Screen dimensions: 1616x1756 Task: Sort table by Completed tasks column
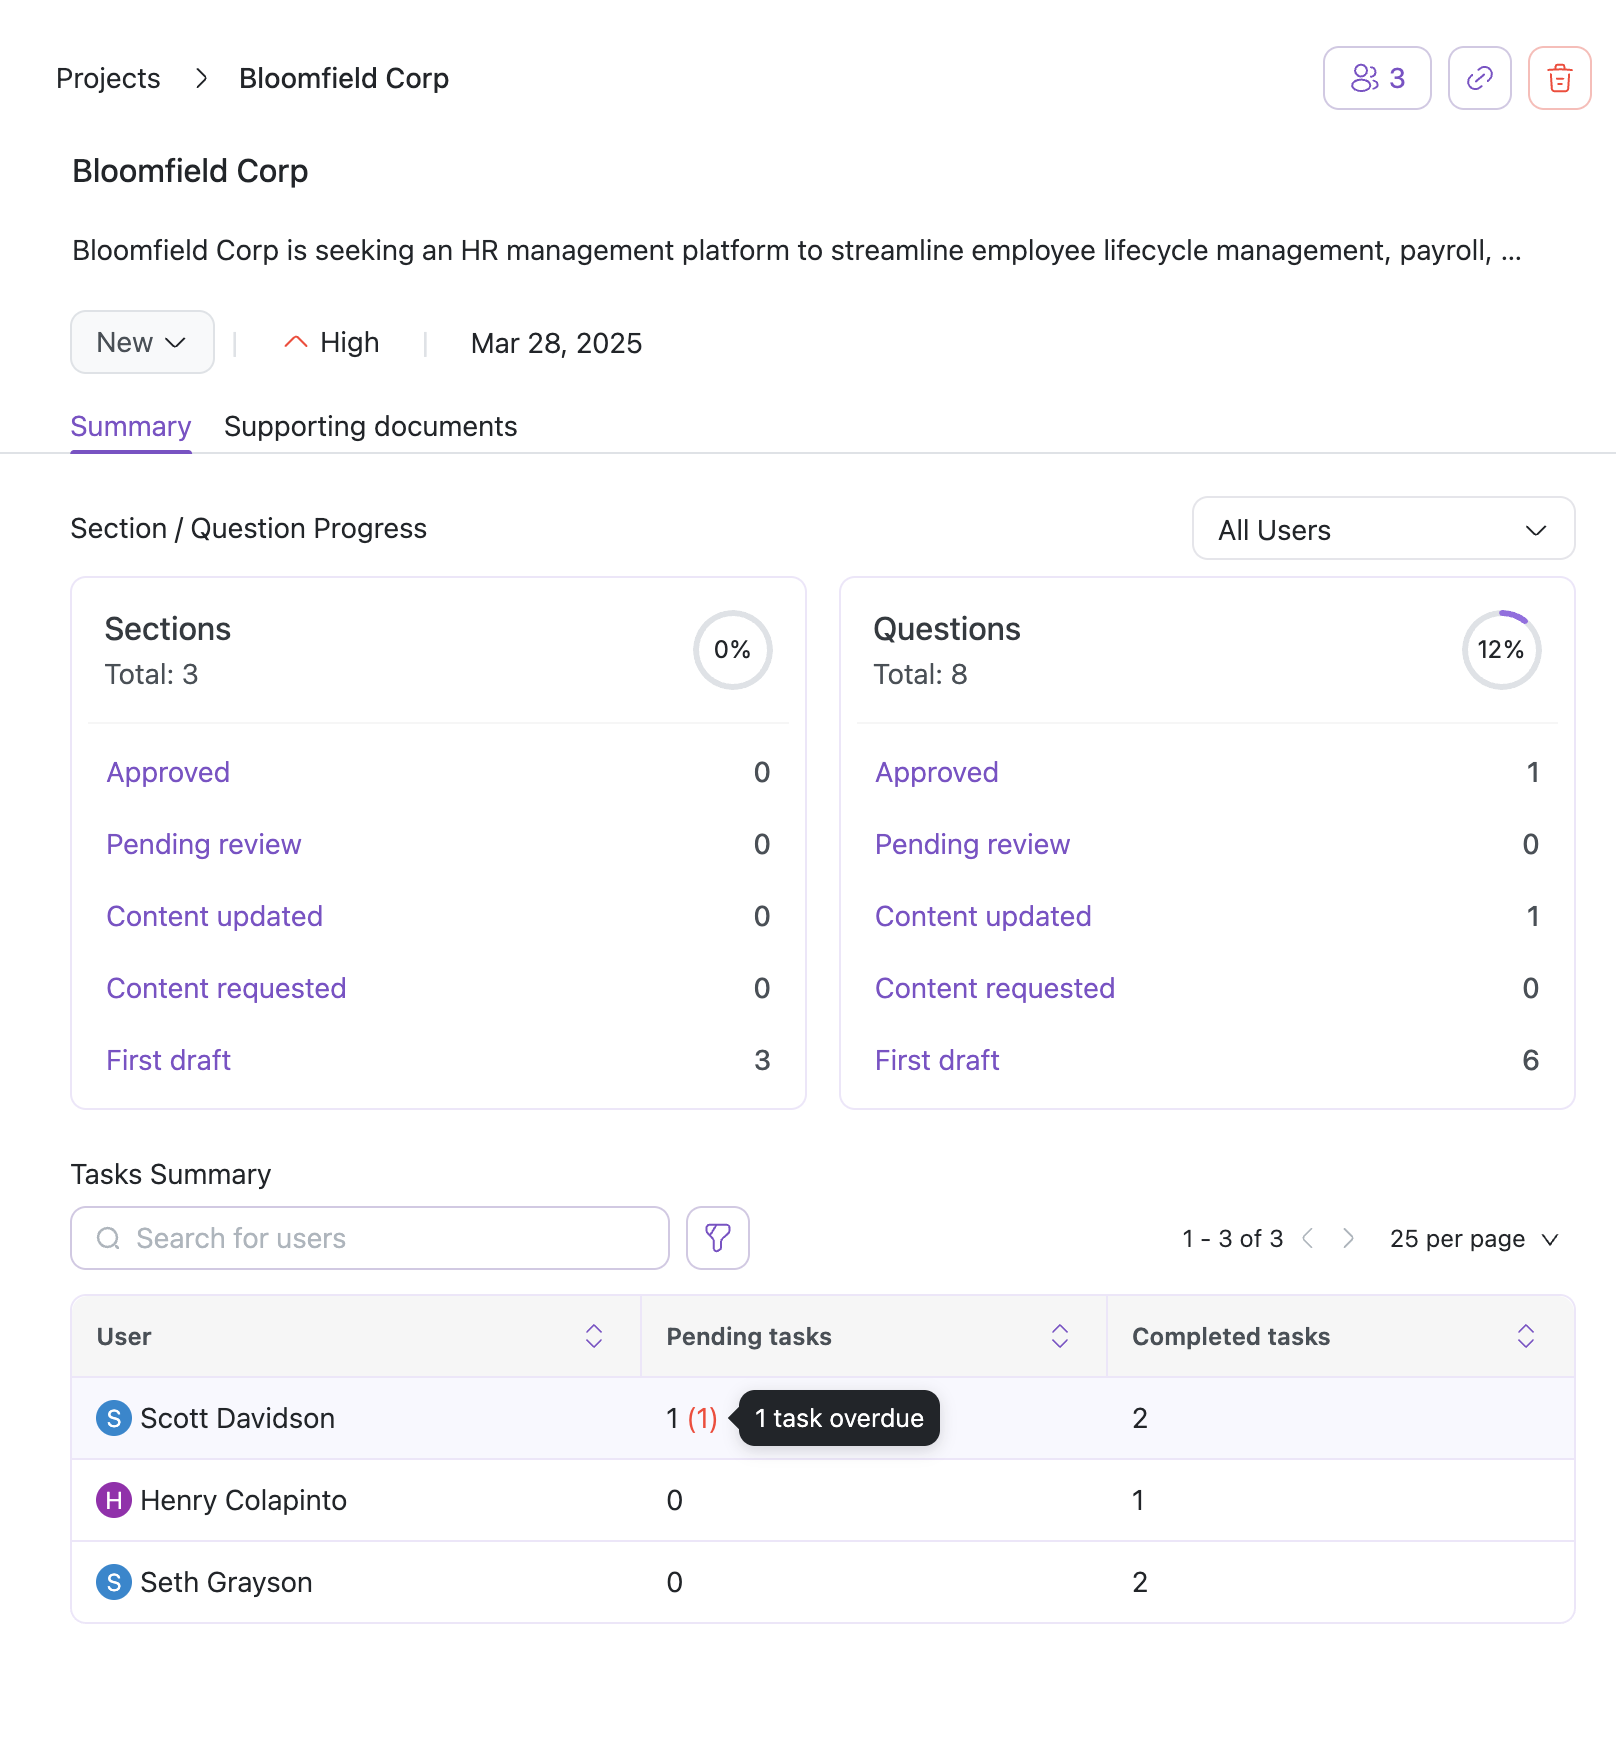(1525, 1336)
